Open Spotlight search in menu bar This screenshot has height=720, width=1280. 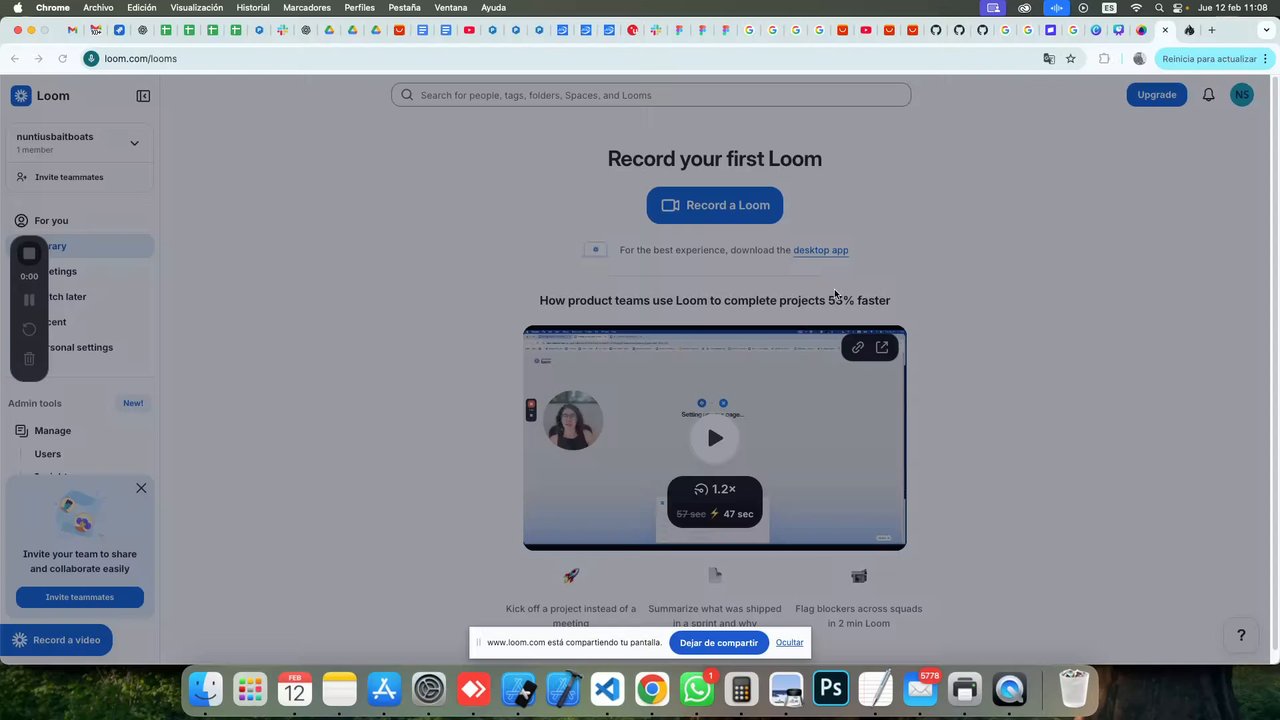[x=1159, y=7]
